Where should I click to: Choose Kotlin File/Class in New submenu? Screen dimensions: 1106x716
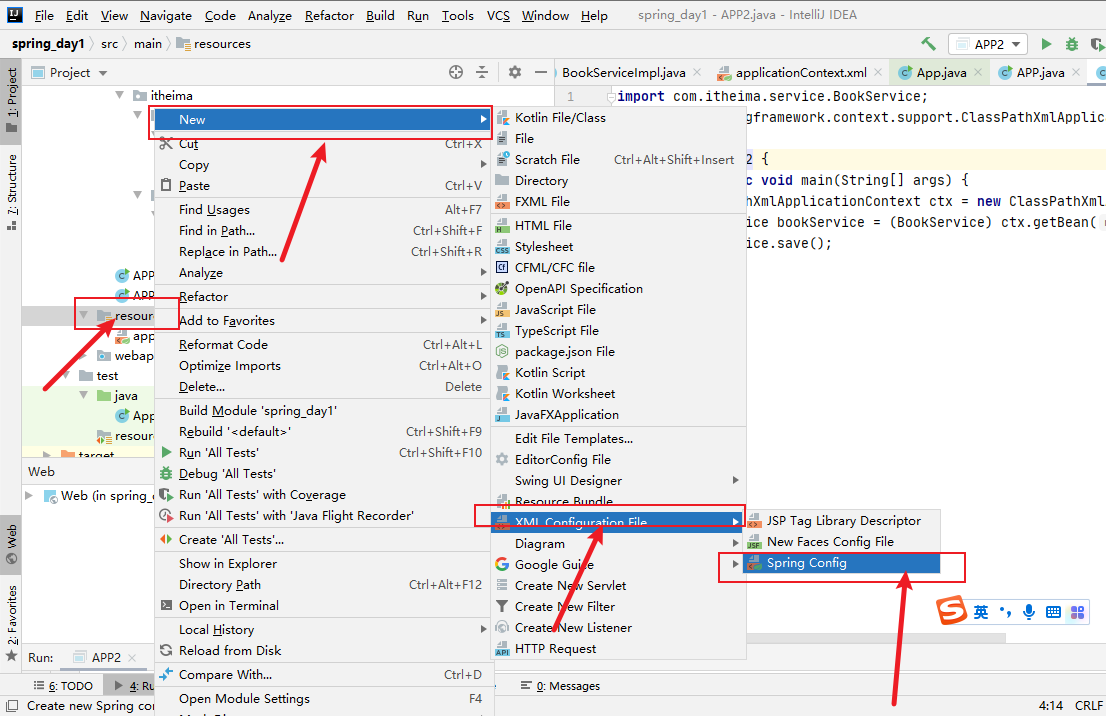click(619, 118)
